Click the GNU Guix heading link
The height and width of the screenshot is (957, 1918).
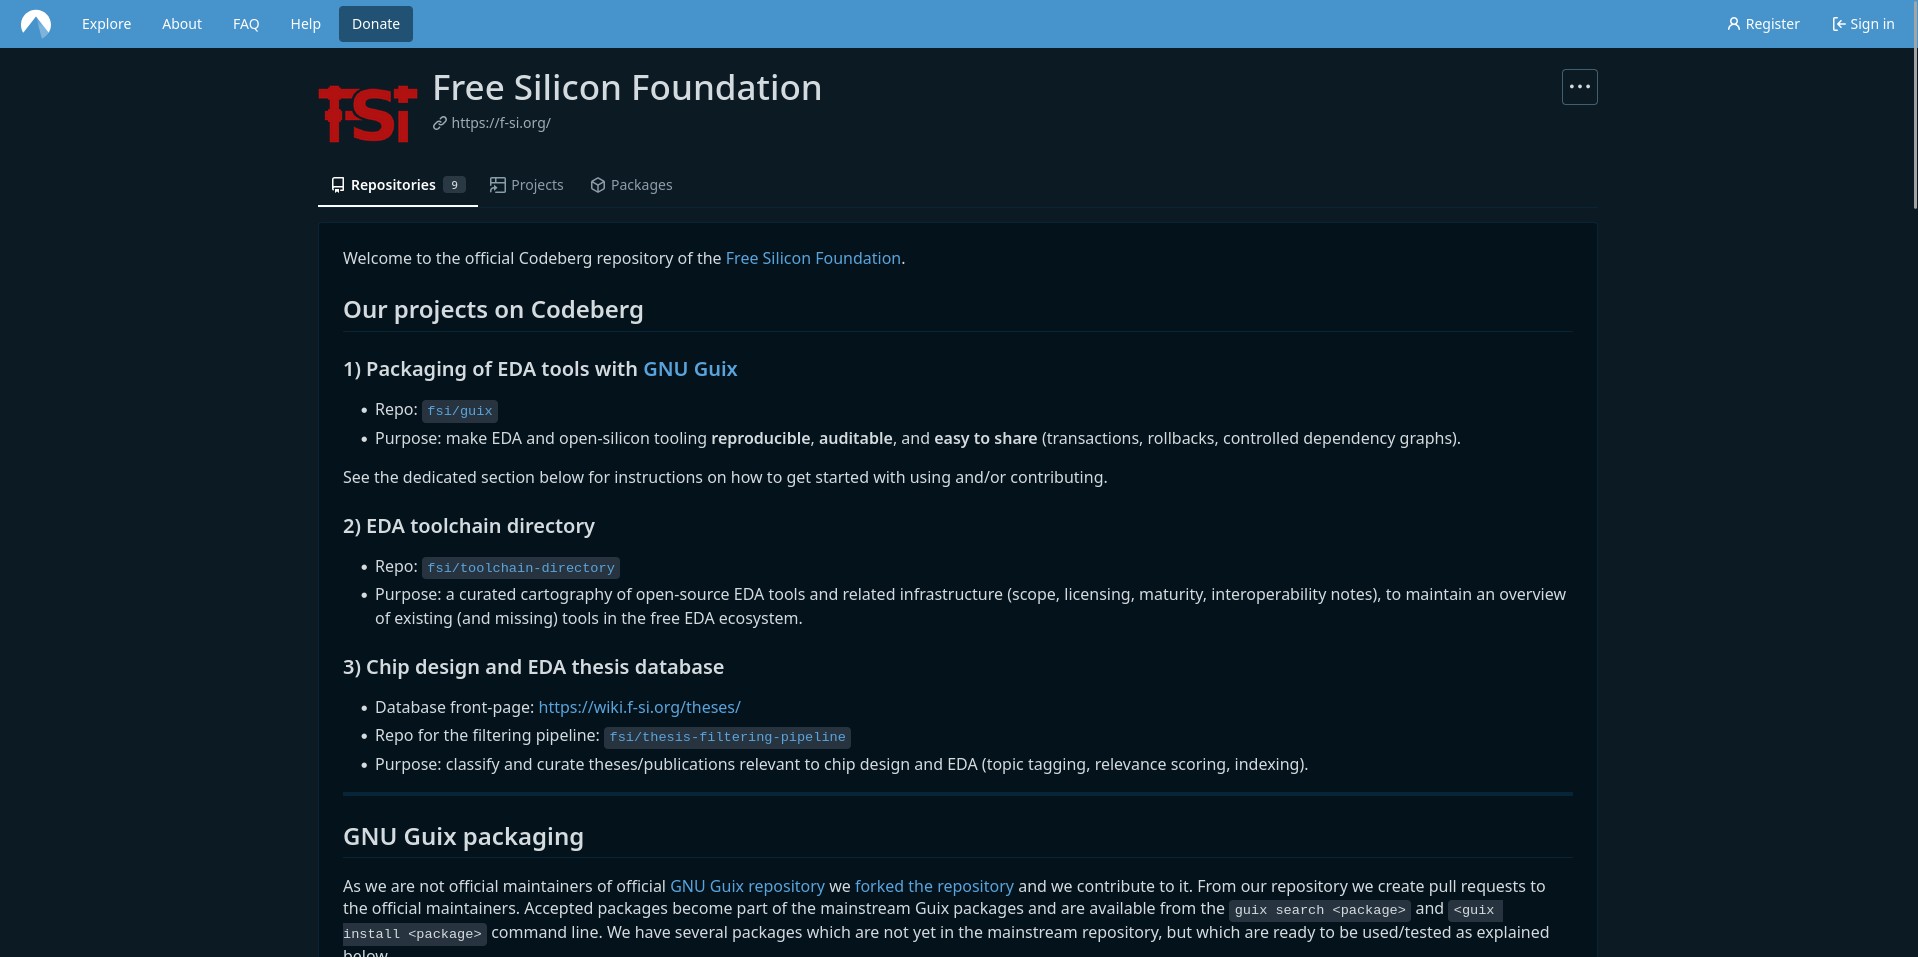690,369
